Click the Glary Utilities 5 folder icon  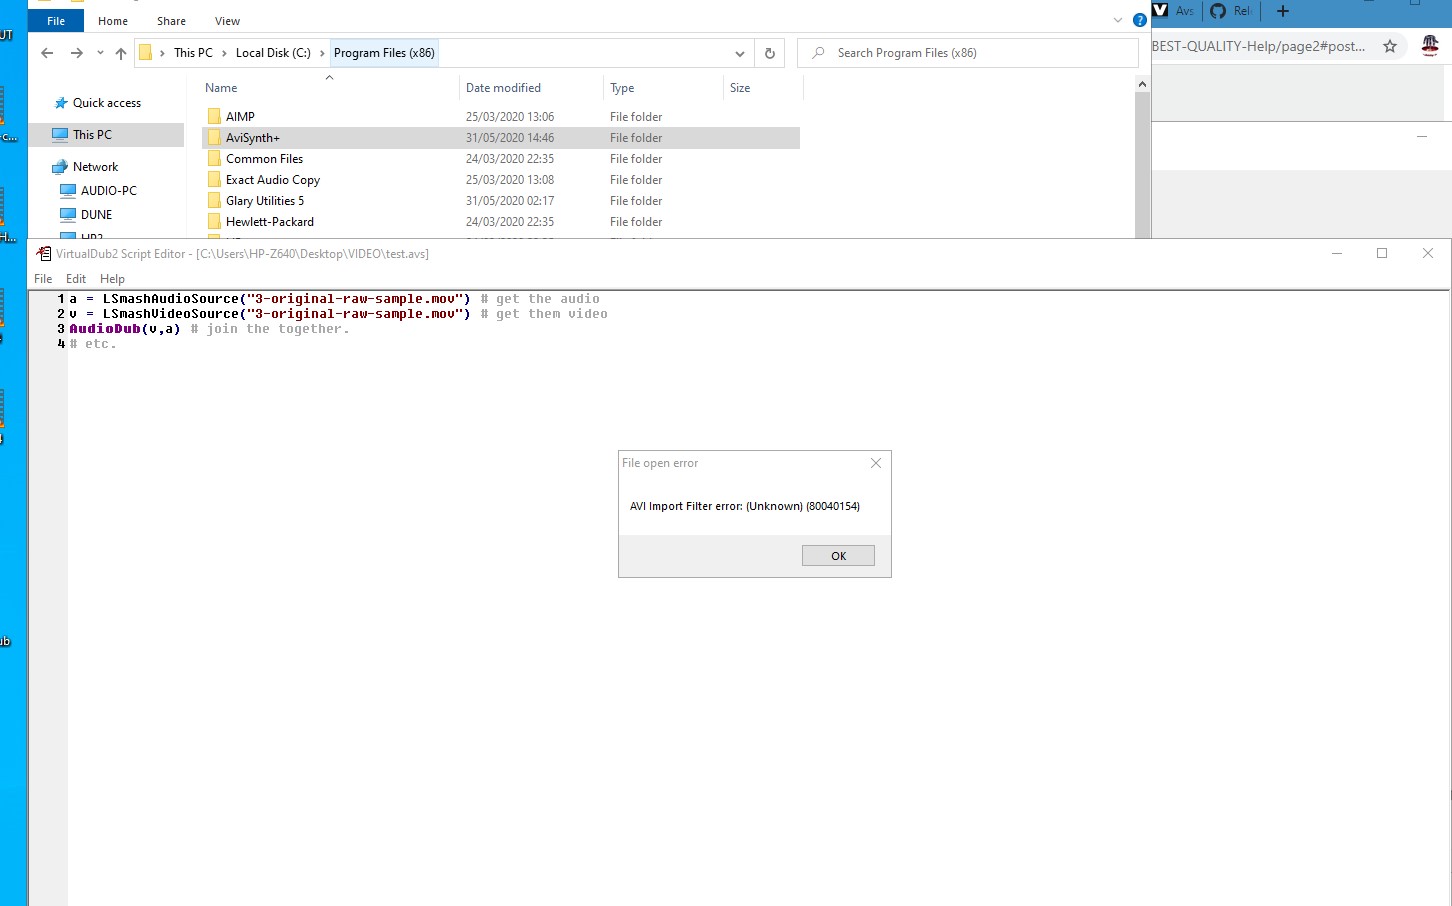214,201
